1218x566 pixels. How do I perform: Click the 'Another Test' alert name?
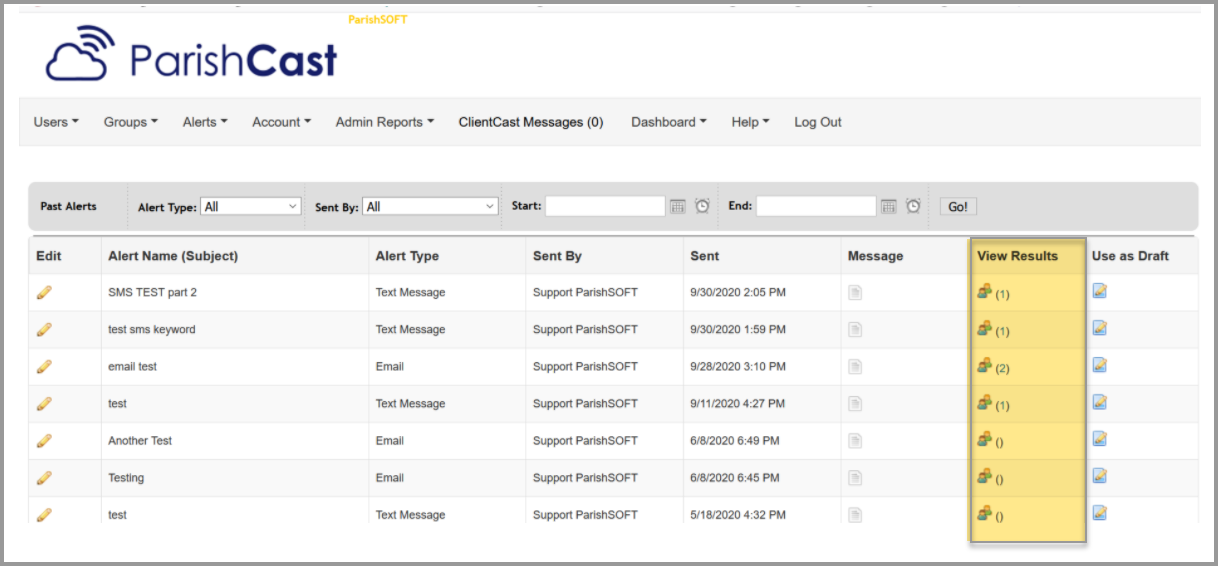tap(140, 440)
